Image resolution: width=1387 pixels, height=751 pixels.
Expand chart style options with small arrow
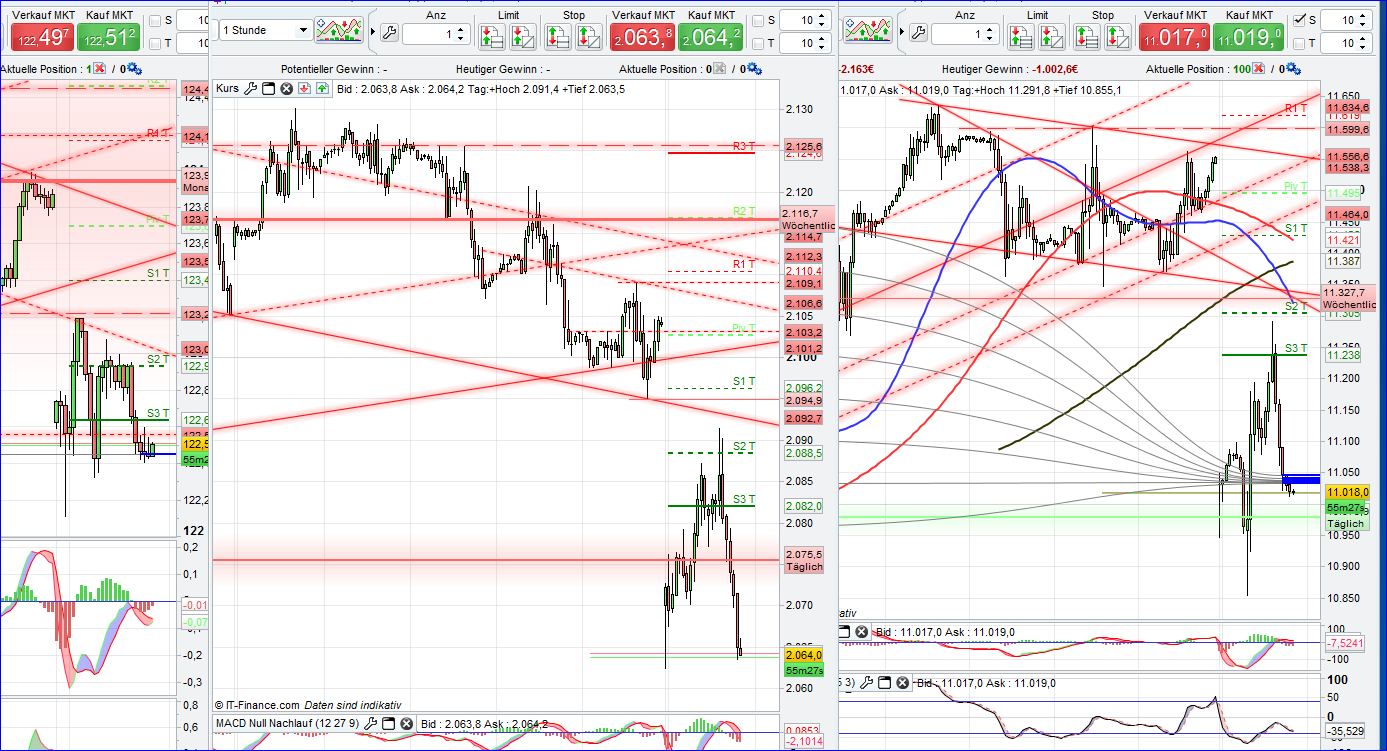[x=372, y=31]
